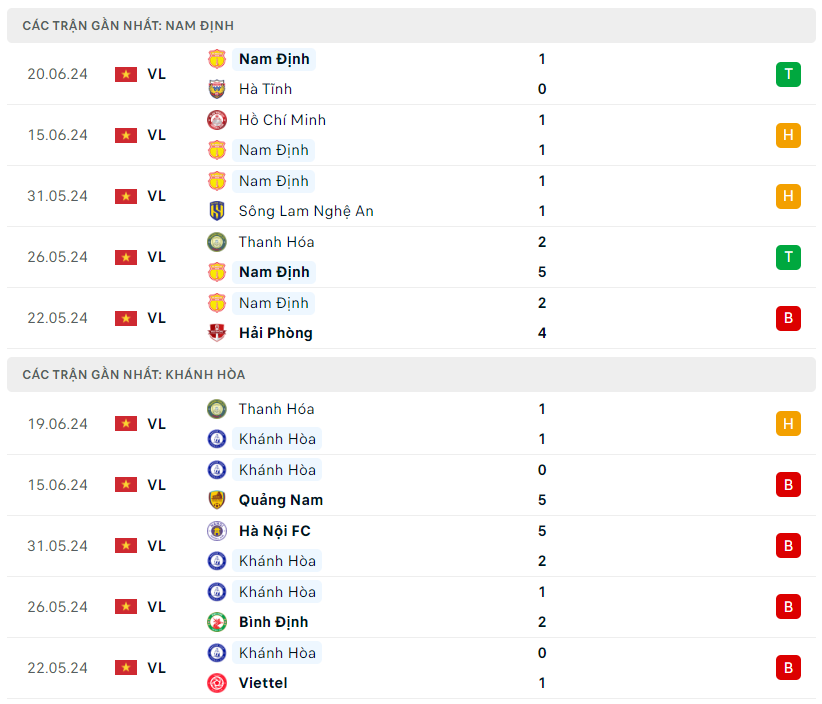Viewport: 822px width, 704px height.
Task: Click the Viettel team logo
Action: [x=217, y=683]
